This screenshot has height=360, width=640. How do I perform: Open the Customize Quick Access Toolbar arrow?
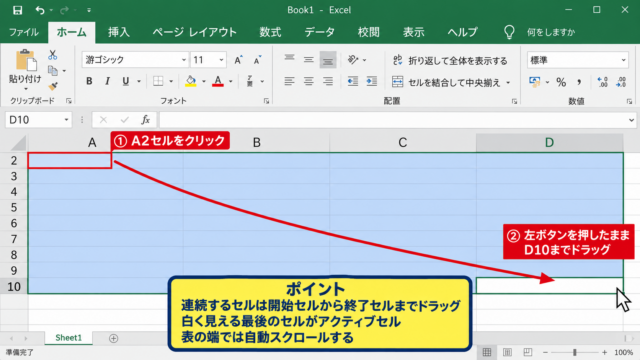pos(89,10)
